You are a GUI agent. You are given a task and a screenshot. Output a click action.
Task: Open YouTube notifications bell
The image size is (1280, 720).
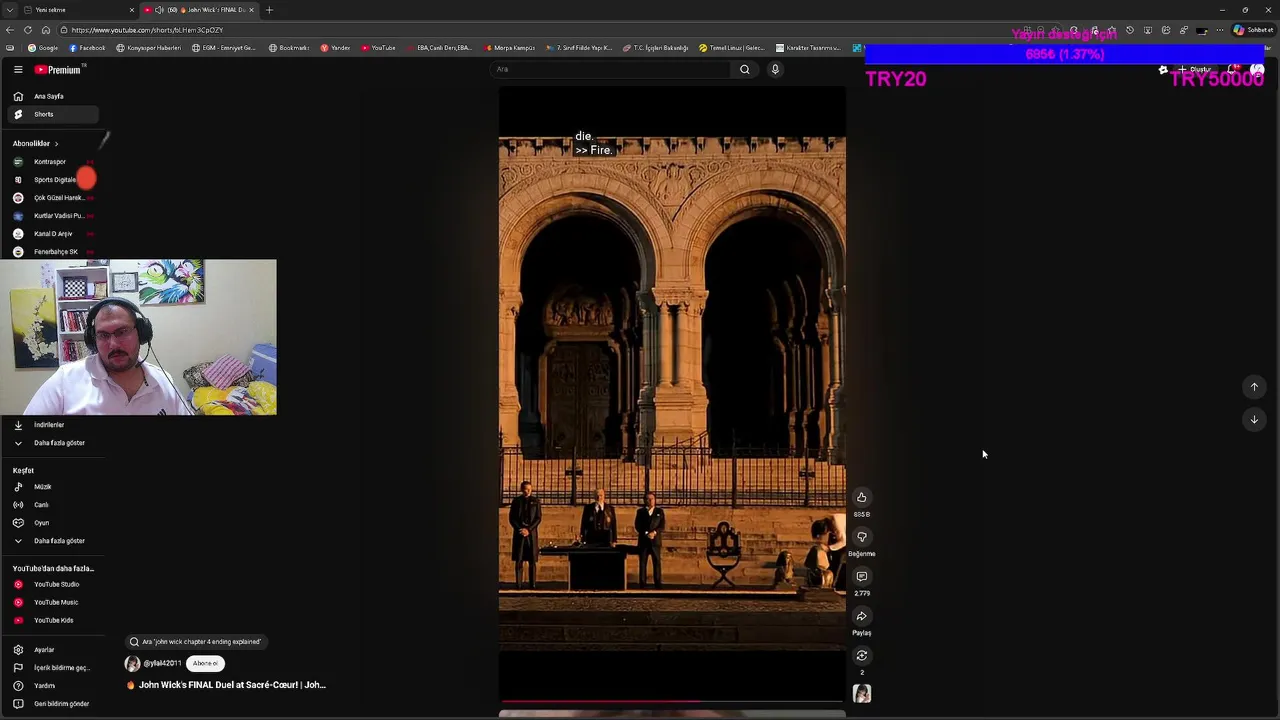click(x=1234, y=70)
